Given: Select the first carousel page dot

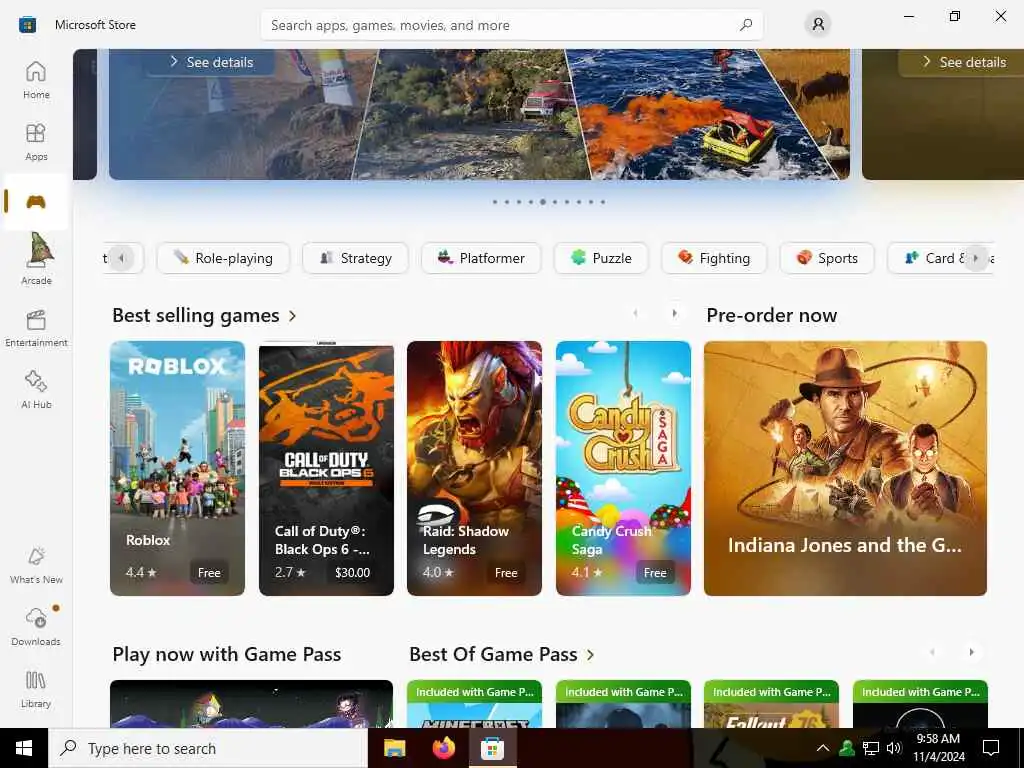Looking at the screenshot, I should tap(495, 202).
